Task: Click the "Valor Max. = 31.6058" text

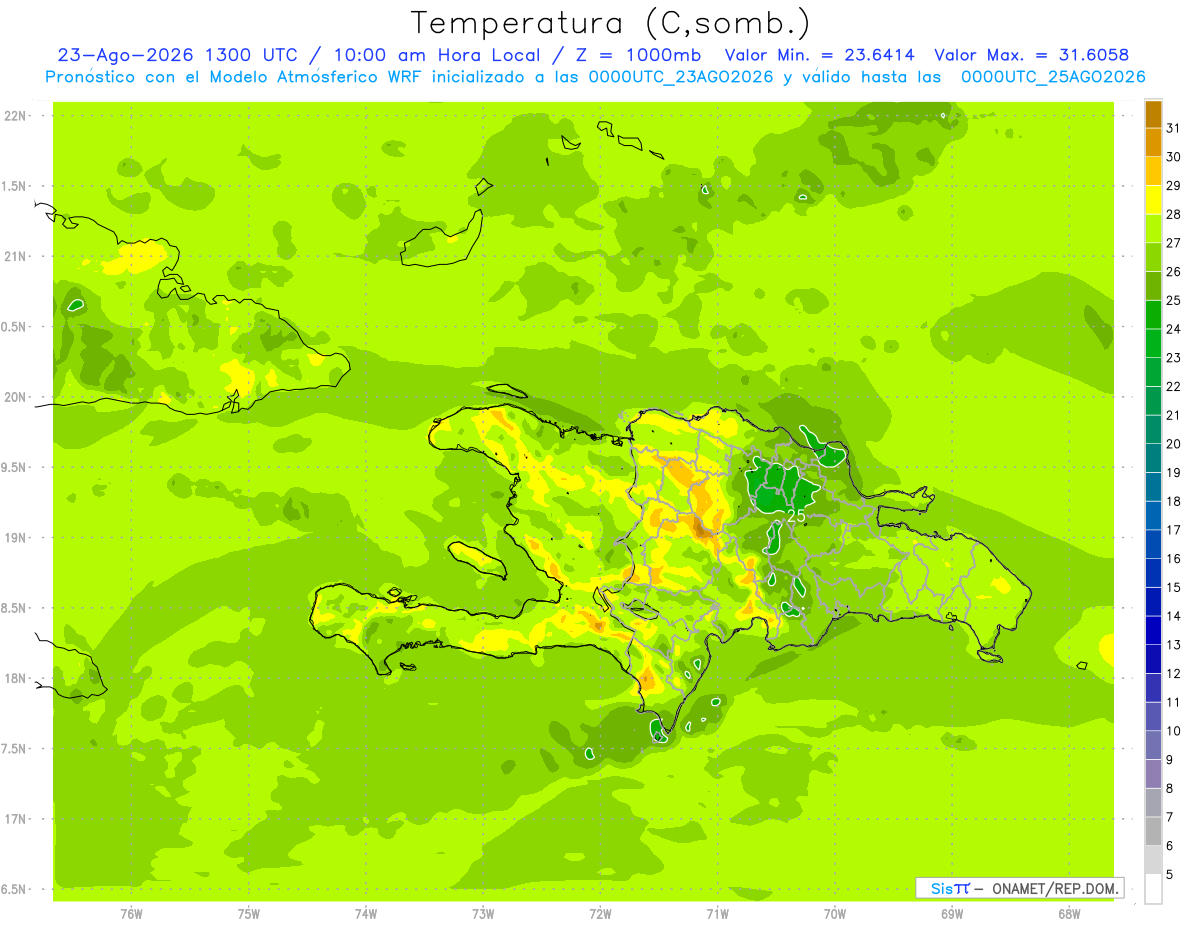Action: (1031, 55)
